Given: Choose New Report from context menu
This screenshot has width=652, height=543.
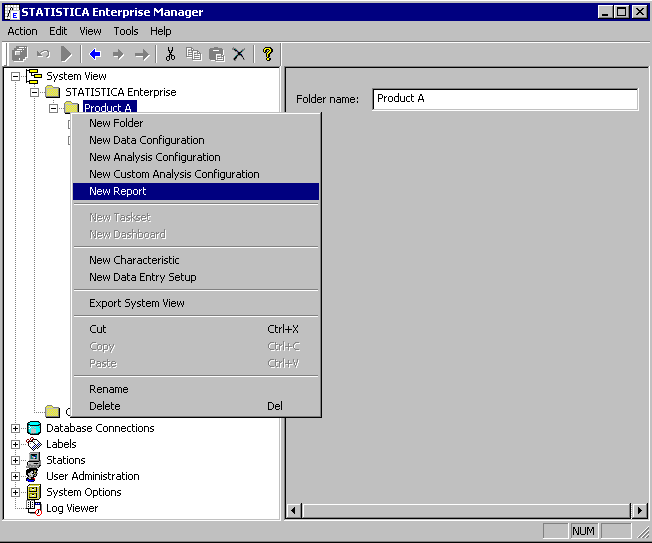Looking at the screenshot, I should point(117,191).
